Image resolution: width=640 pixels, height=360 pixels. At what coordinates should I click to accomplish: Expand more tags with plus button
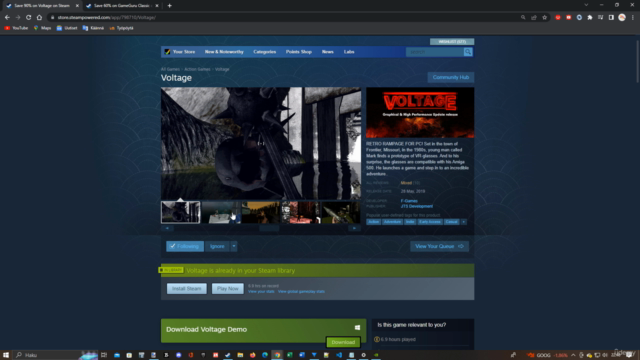tap(463, 222)
